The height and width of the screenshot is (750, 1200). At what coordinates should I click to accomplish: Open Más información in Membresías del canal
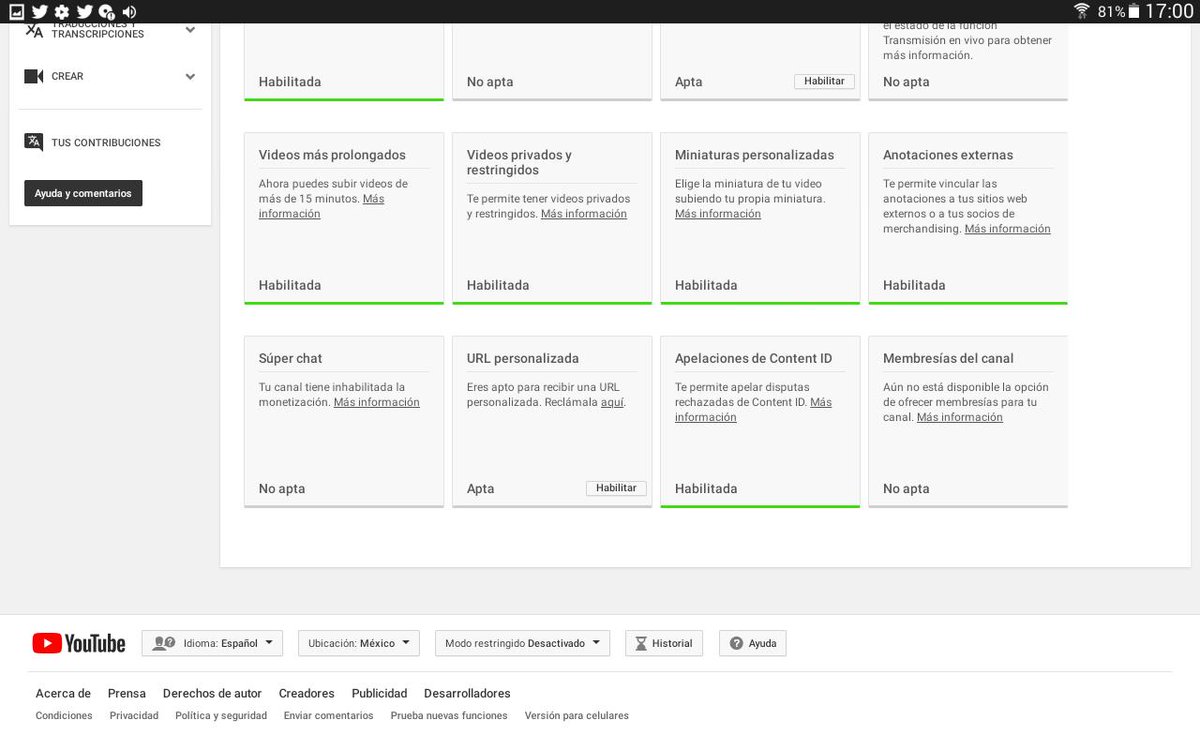point(960,417)
